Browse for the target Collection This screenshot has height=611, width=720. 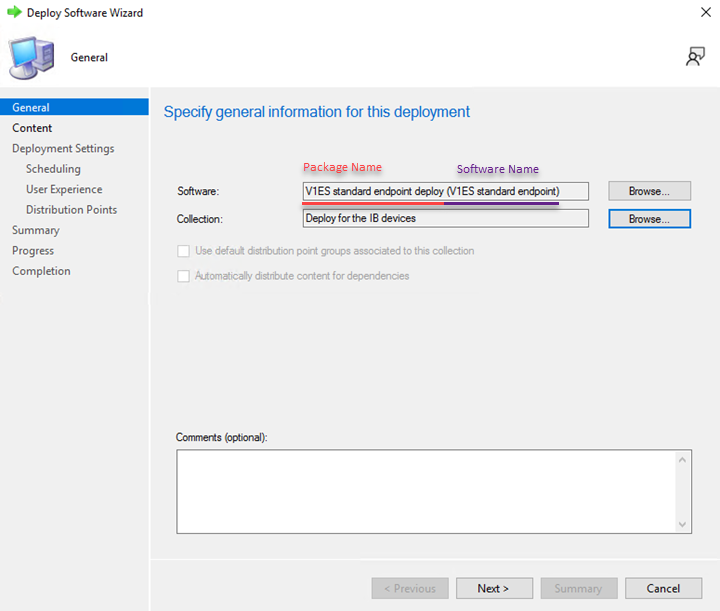(x=649, y=218)
